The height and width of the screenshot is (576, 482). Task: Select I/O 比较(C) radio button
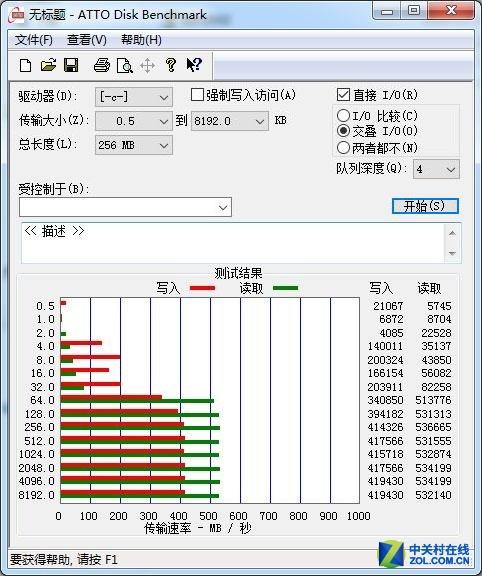[343, 116]
